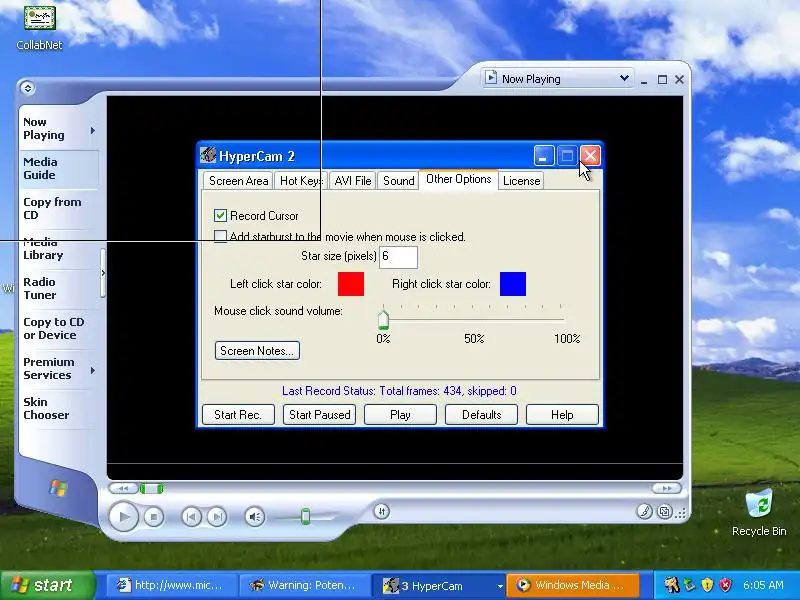This screenshot has height=600, width=800.
Task: Collapse the Media Player taskbar side handle
Action: 103,273
